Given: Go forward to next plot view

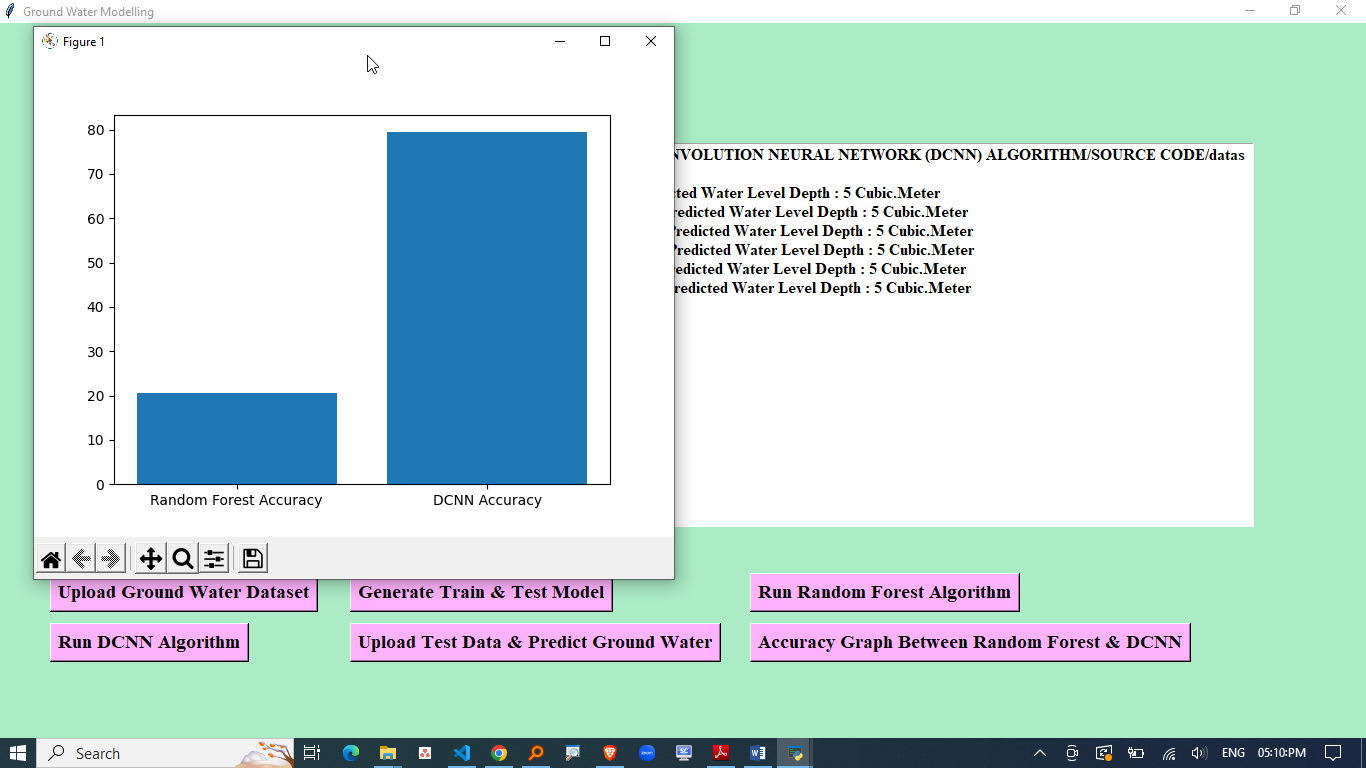Looking at the screenshot, I should click(x=111, y=559).
